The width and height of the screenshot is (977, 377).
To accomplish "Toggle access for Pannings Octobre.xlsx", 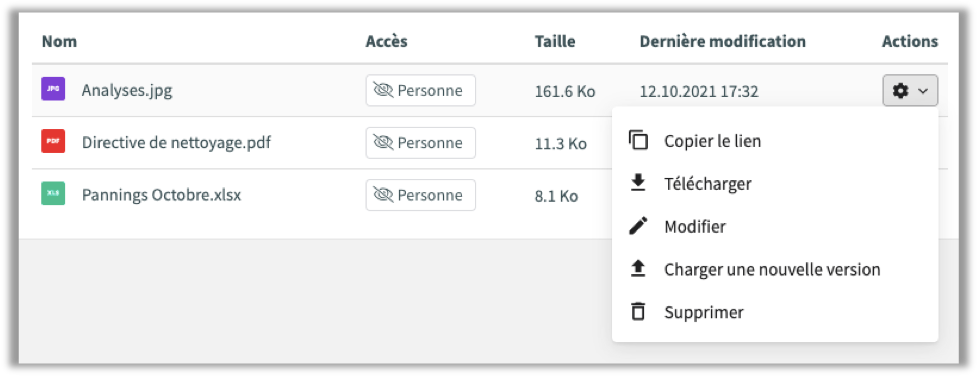I will point(421,196).
